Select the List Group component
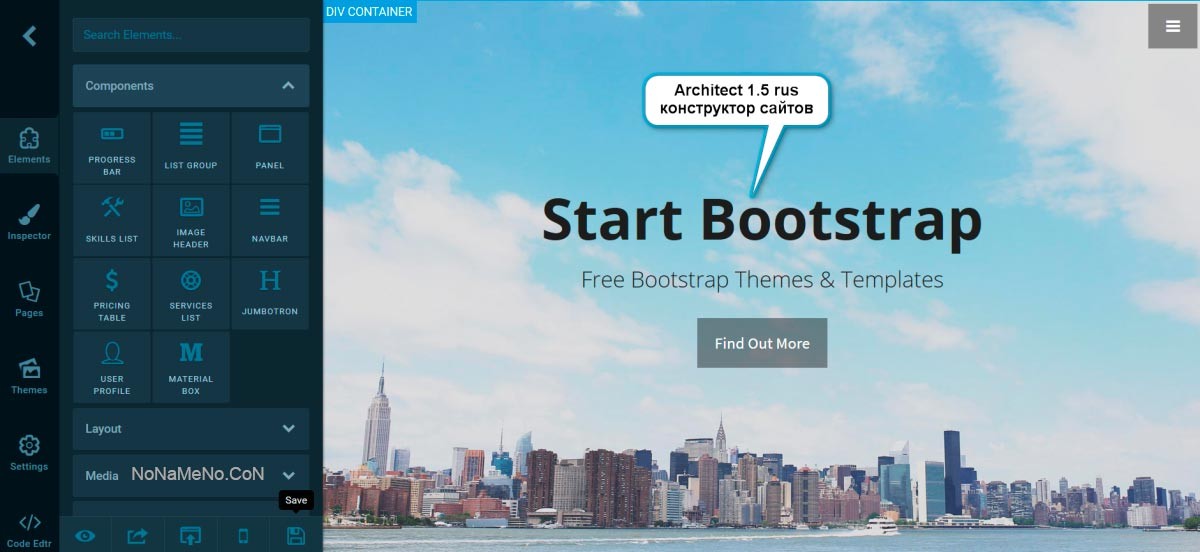The height and width of the screenshot is (552, 1200). 190,148
